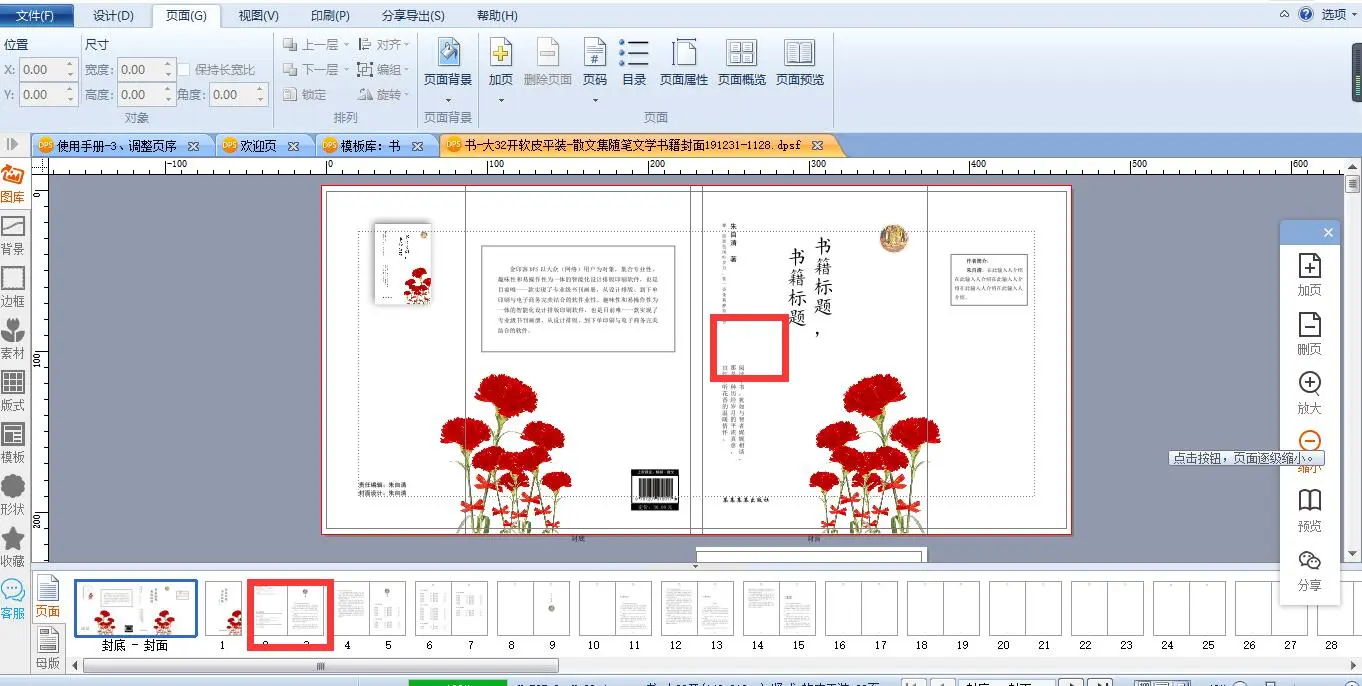Toggle the side panel arrow beside document tabs
1362x686 pixels.
tap(13, 145)
